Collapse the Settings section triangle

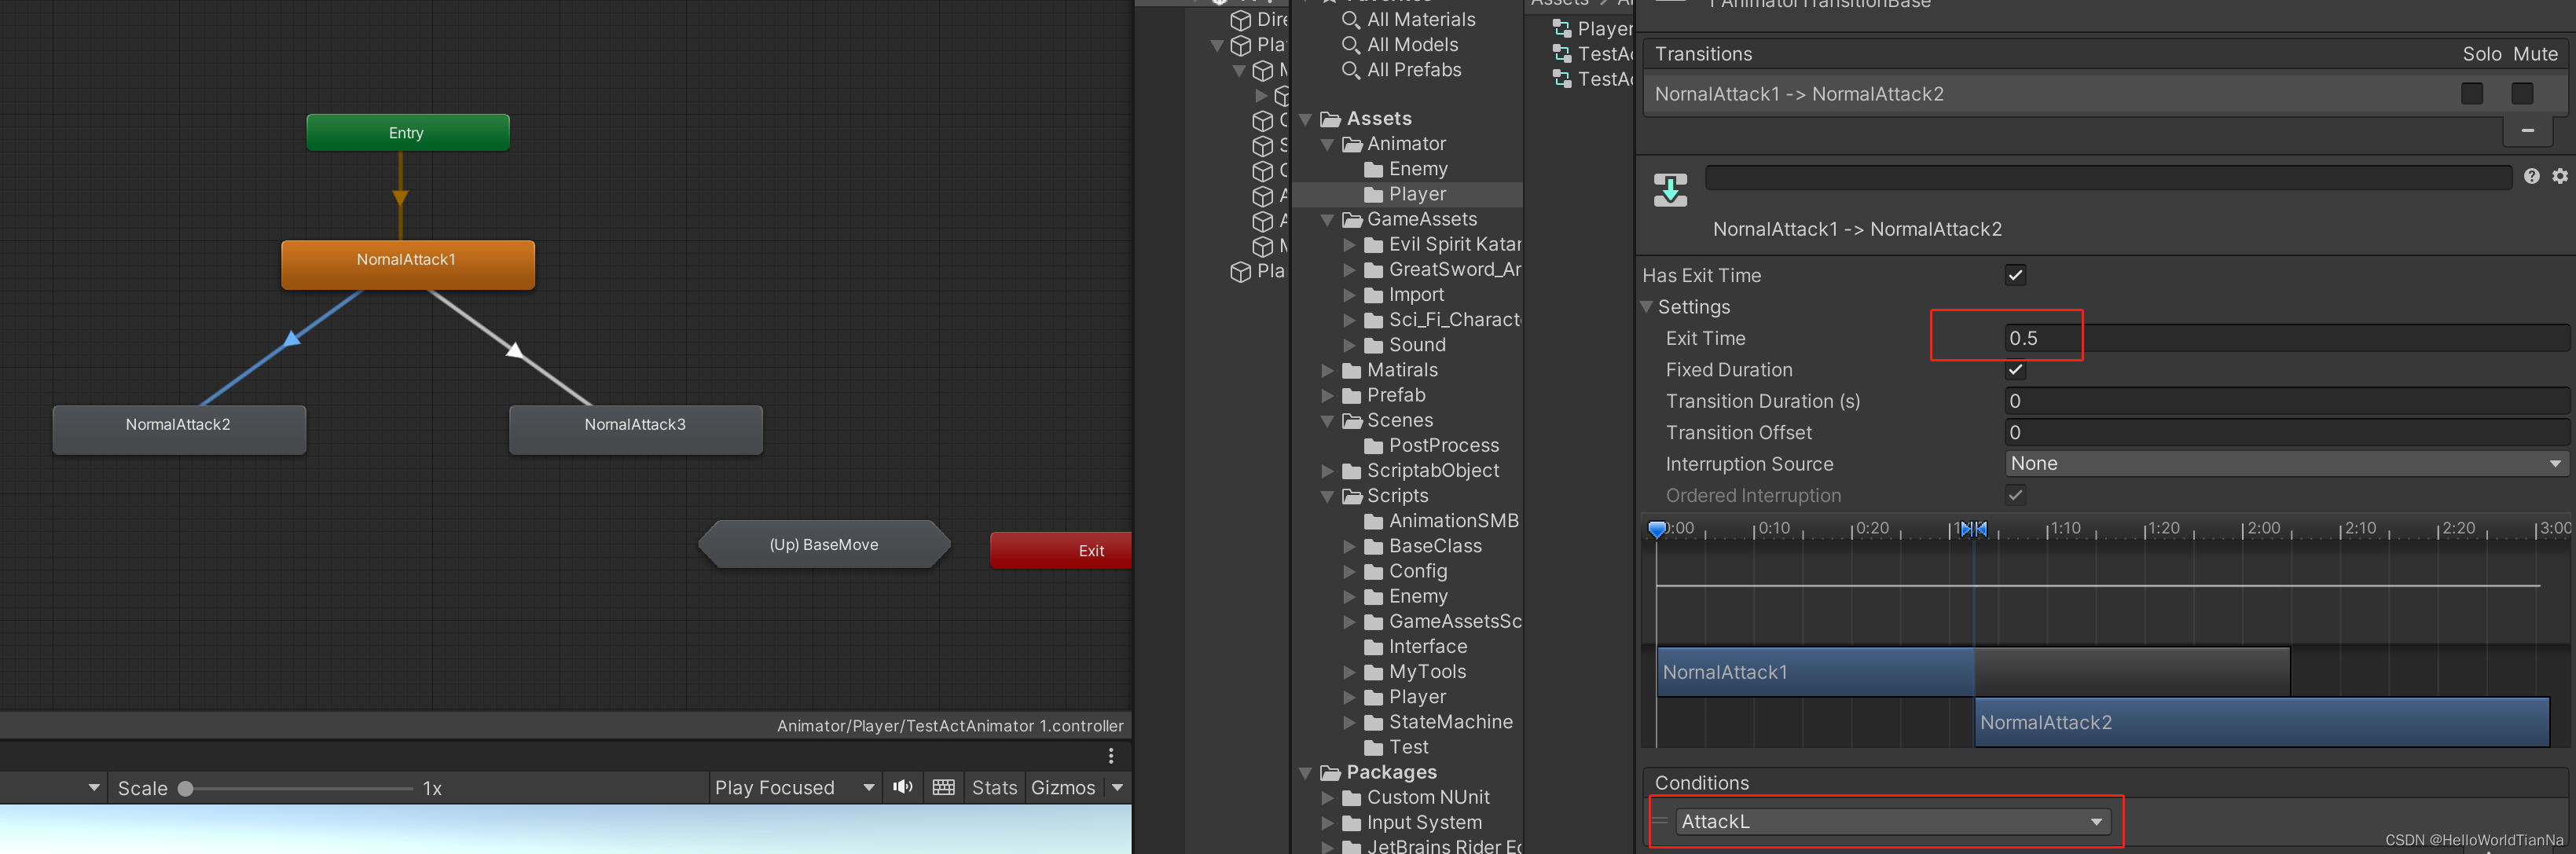(x=1646, y=307)
